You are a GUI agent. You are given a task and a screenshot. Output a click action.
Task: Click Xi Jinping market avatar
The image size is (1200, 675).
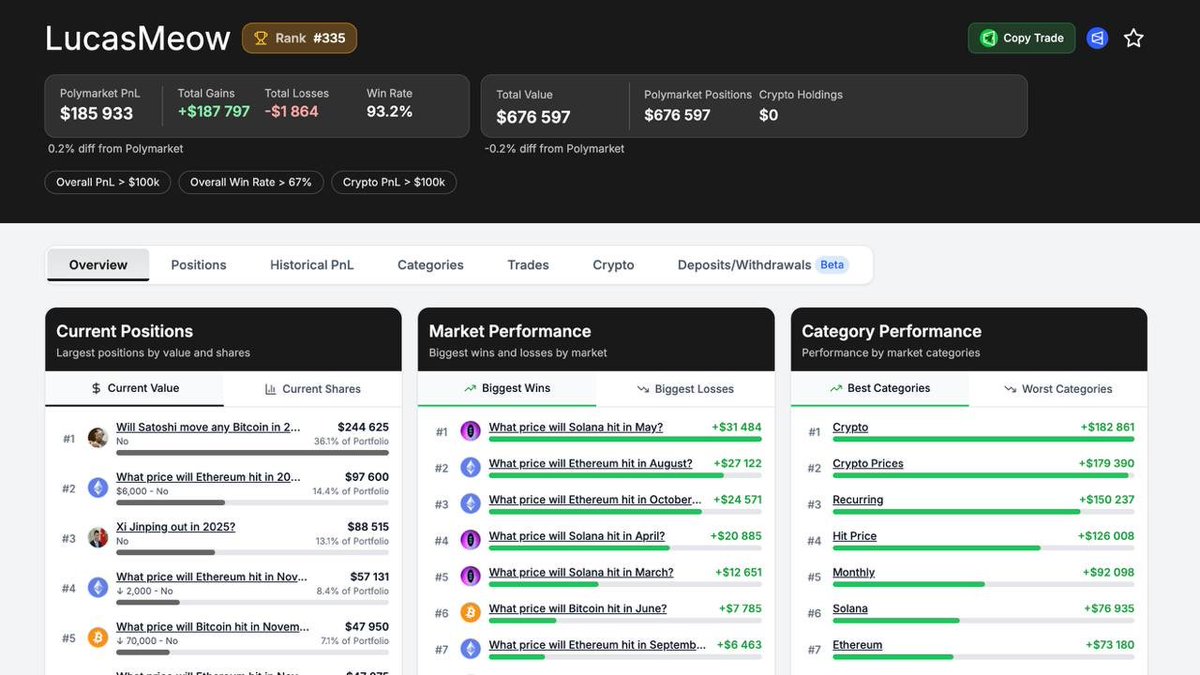pos(98,538)
